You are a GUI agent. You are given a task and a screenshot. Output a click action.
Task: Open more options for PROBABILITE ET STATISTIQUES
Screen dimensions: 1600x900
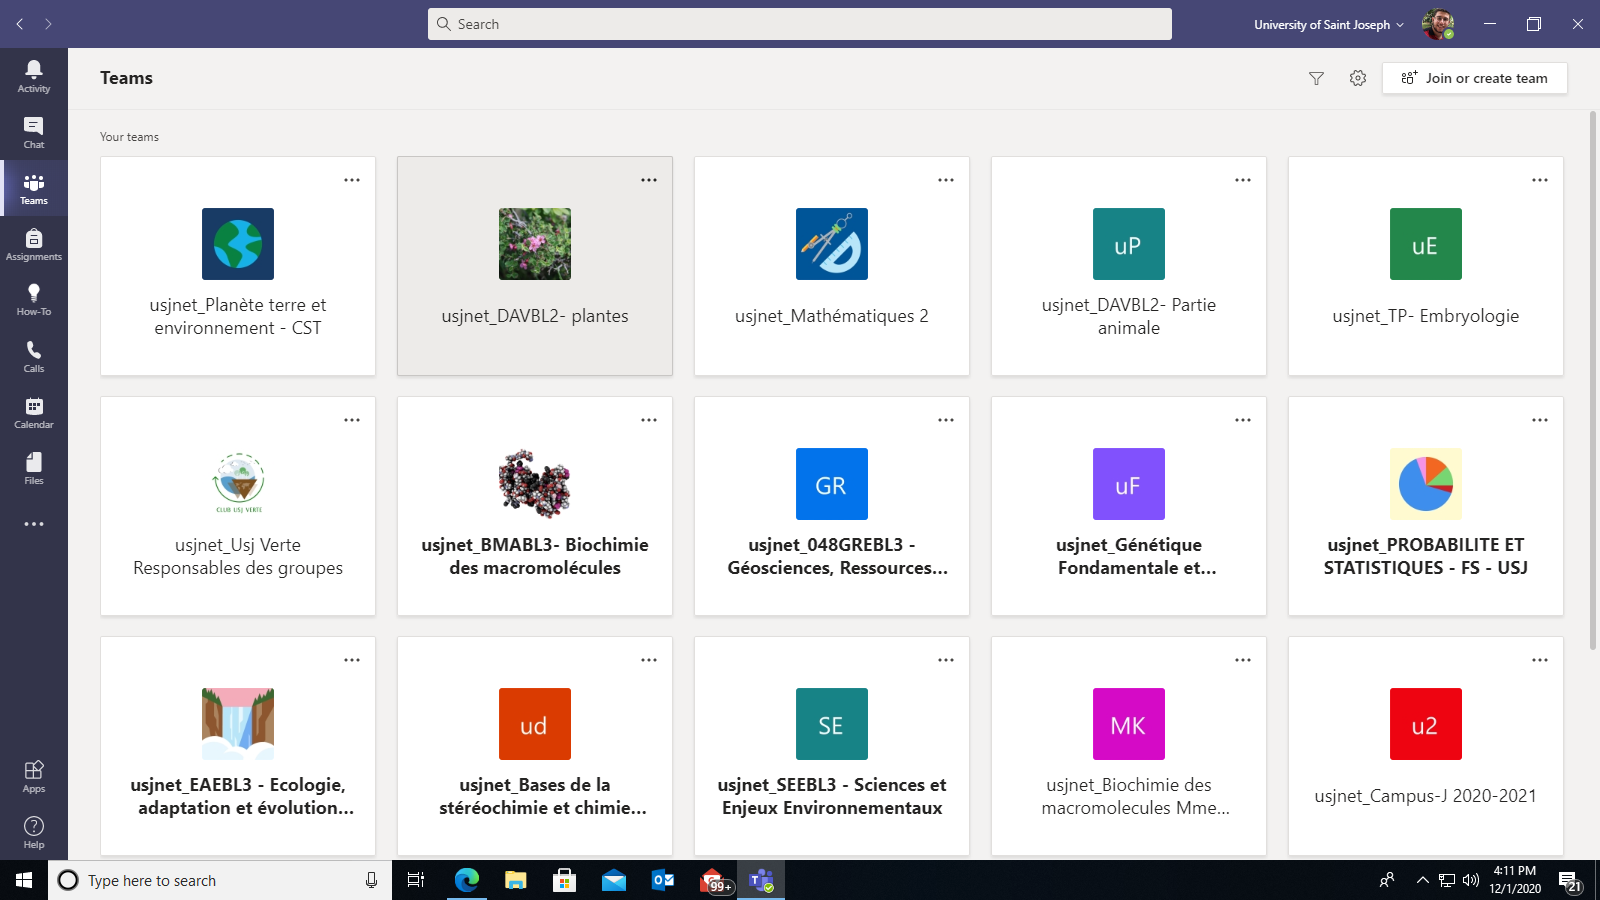[1540, 420]
